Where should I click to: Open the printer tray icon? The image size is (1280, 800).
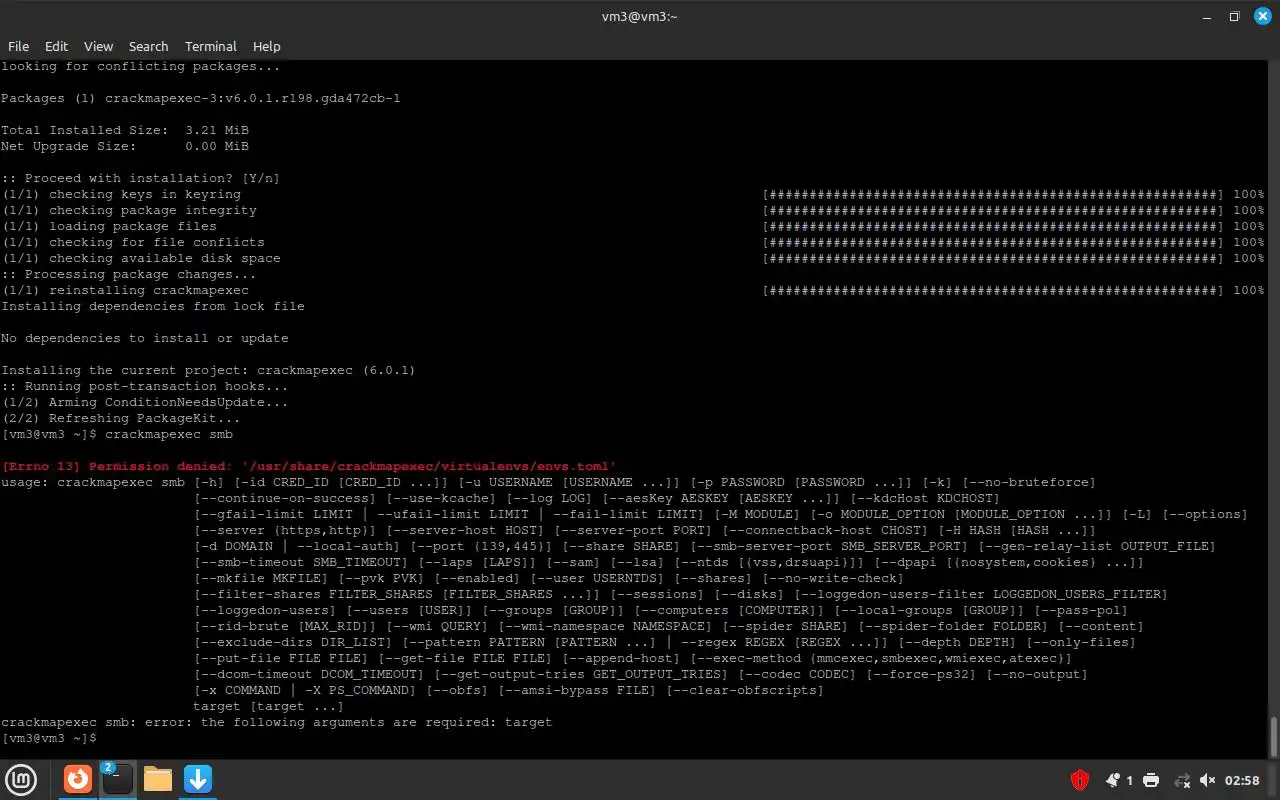pyautogui.click(x=1151, y=780)
